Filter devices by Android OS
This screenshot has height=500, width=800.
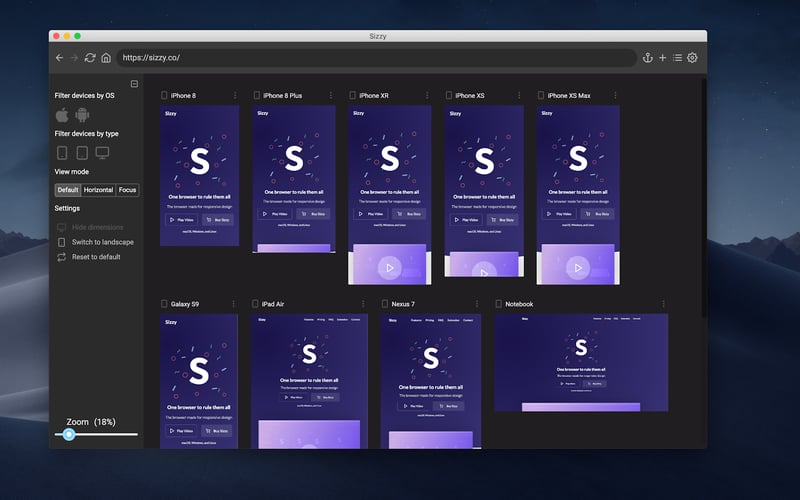(82, 115)
